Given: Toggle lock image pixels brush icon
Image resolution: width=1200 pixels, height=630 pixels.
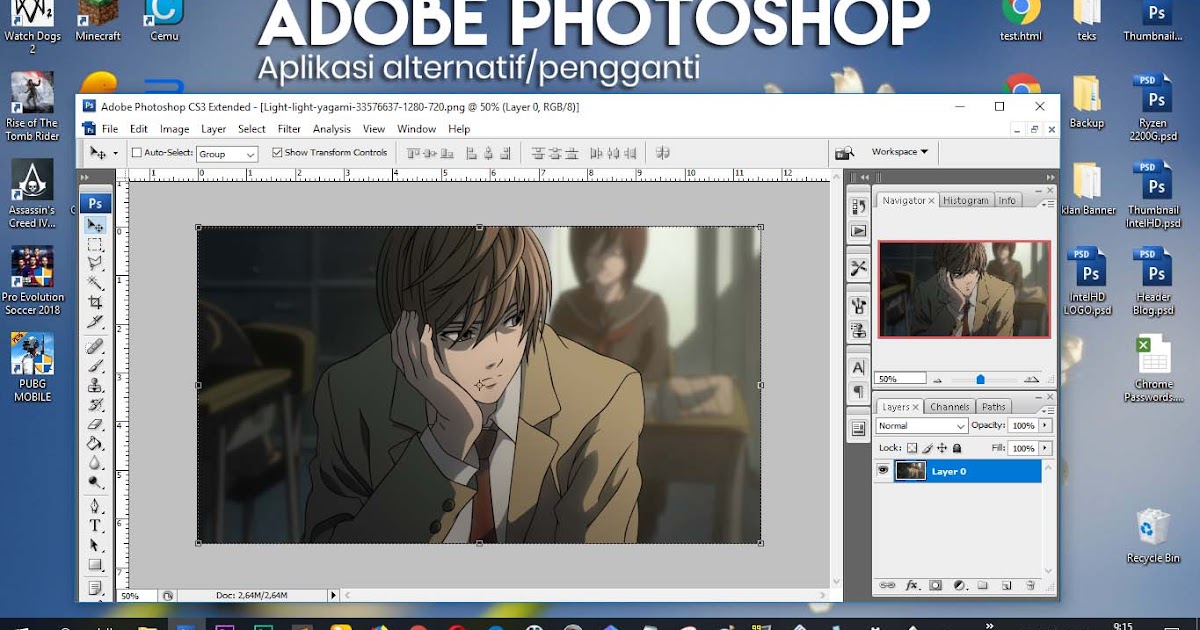Looking at the screenshot, I should coord(927,449).
